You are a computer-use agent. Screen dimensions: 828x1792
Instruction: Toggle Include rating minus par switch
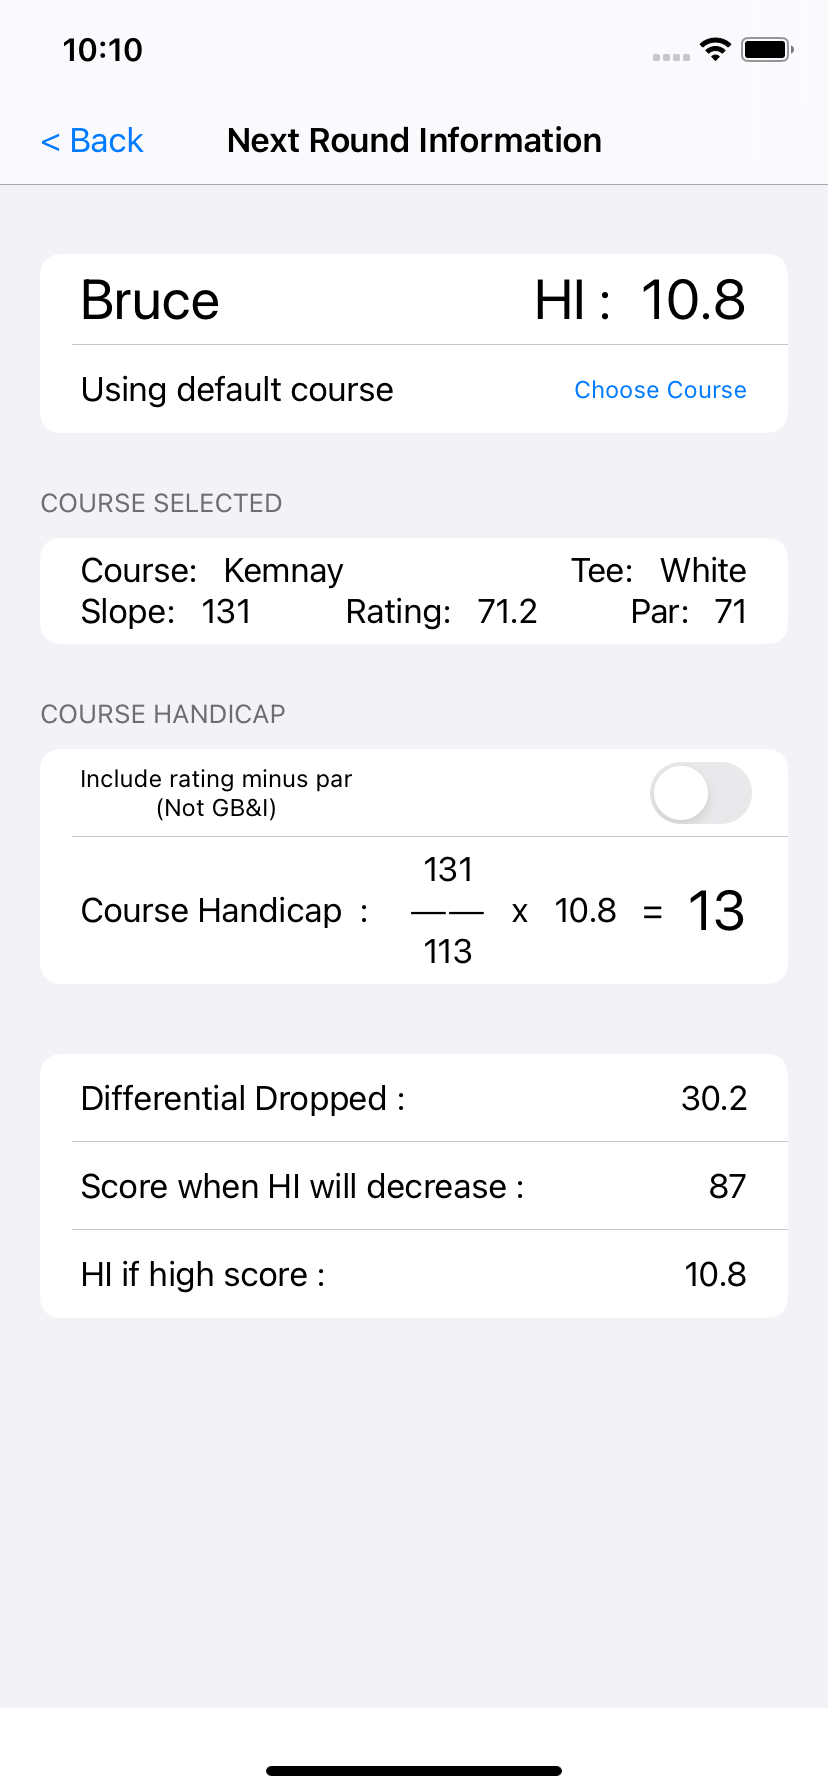[700, 793]
